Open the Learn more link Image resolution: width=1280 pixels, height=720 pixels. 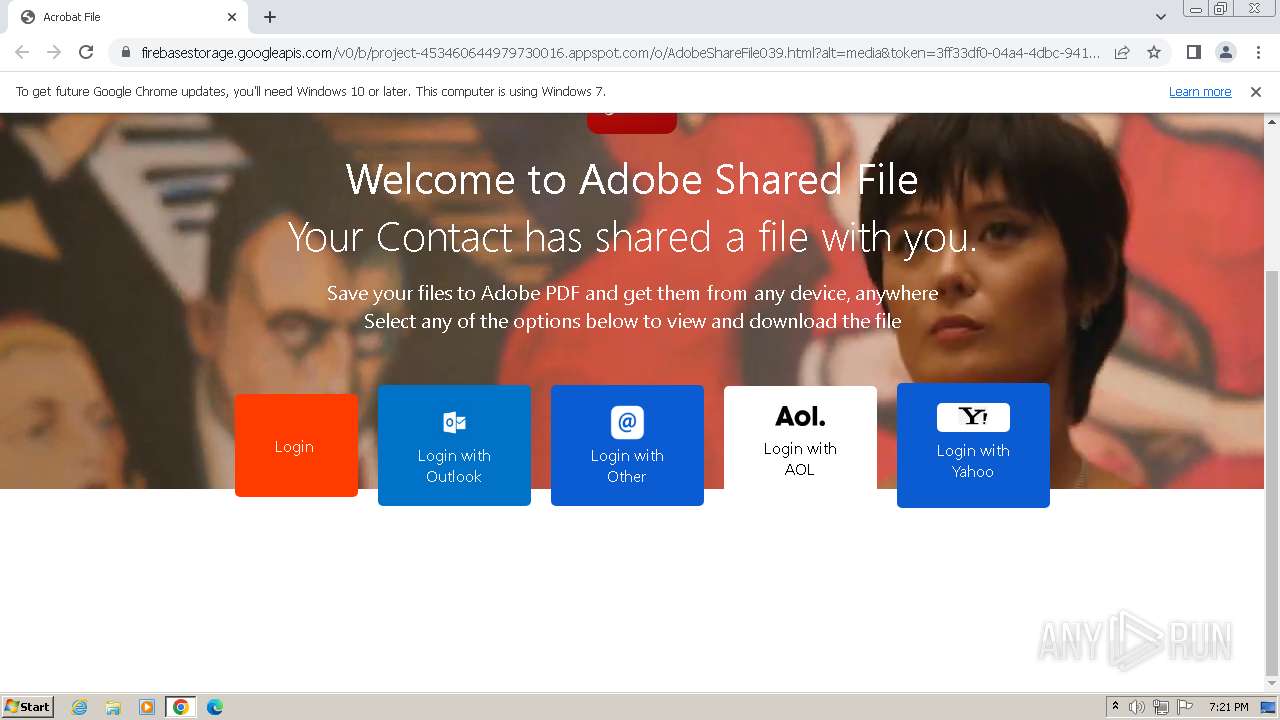coord(1200,91)
